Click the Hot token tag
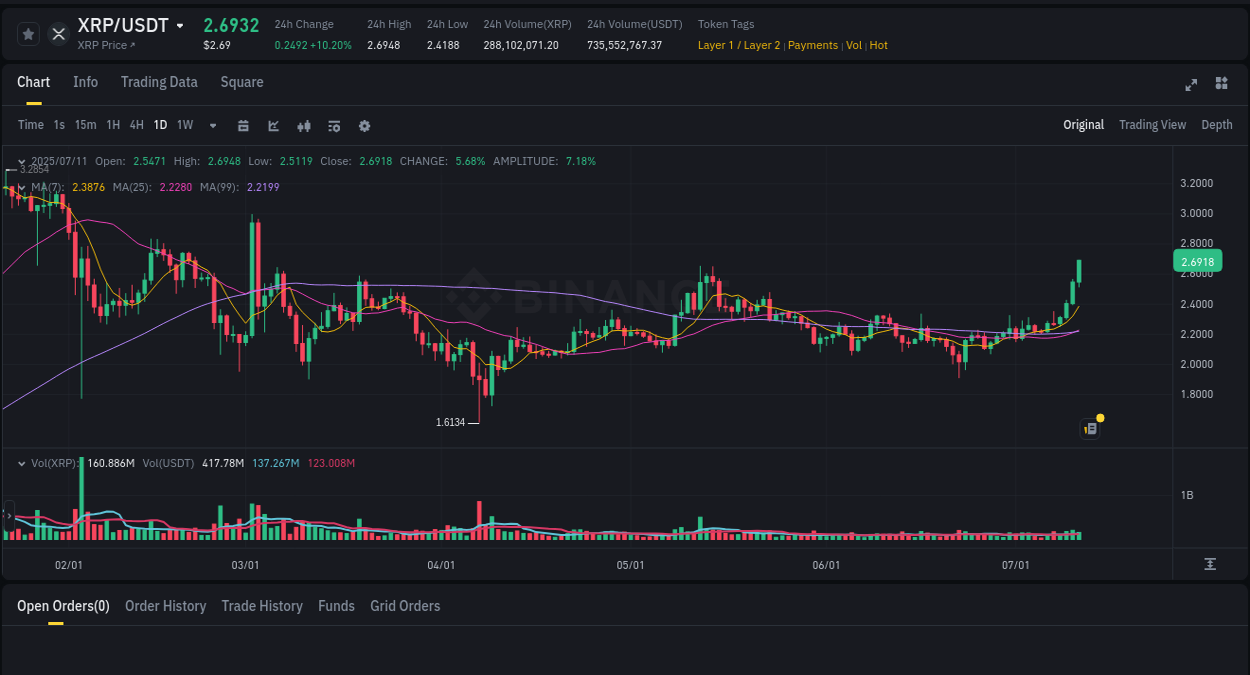The height and width of the screenshot is (675, 1250). point(878,45)
